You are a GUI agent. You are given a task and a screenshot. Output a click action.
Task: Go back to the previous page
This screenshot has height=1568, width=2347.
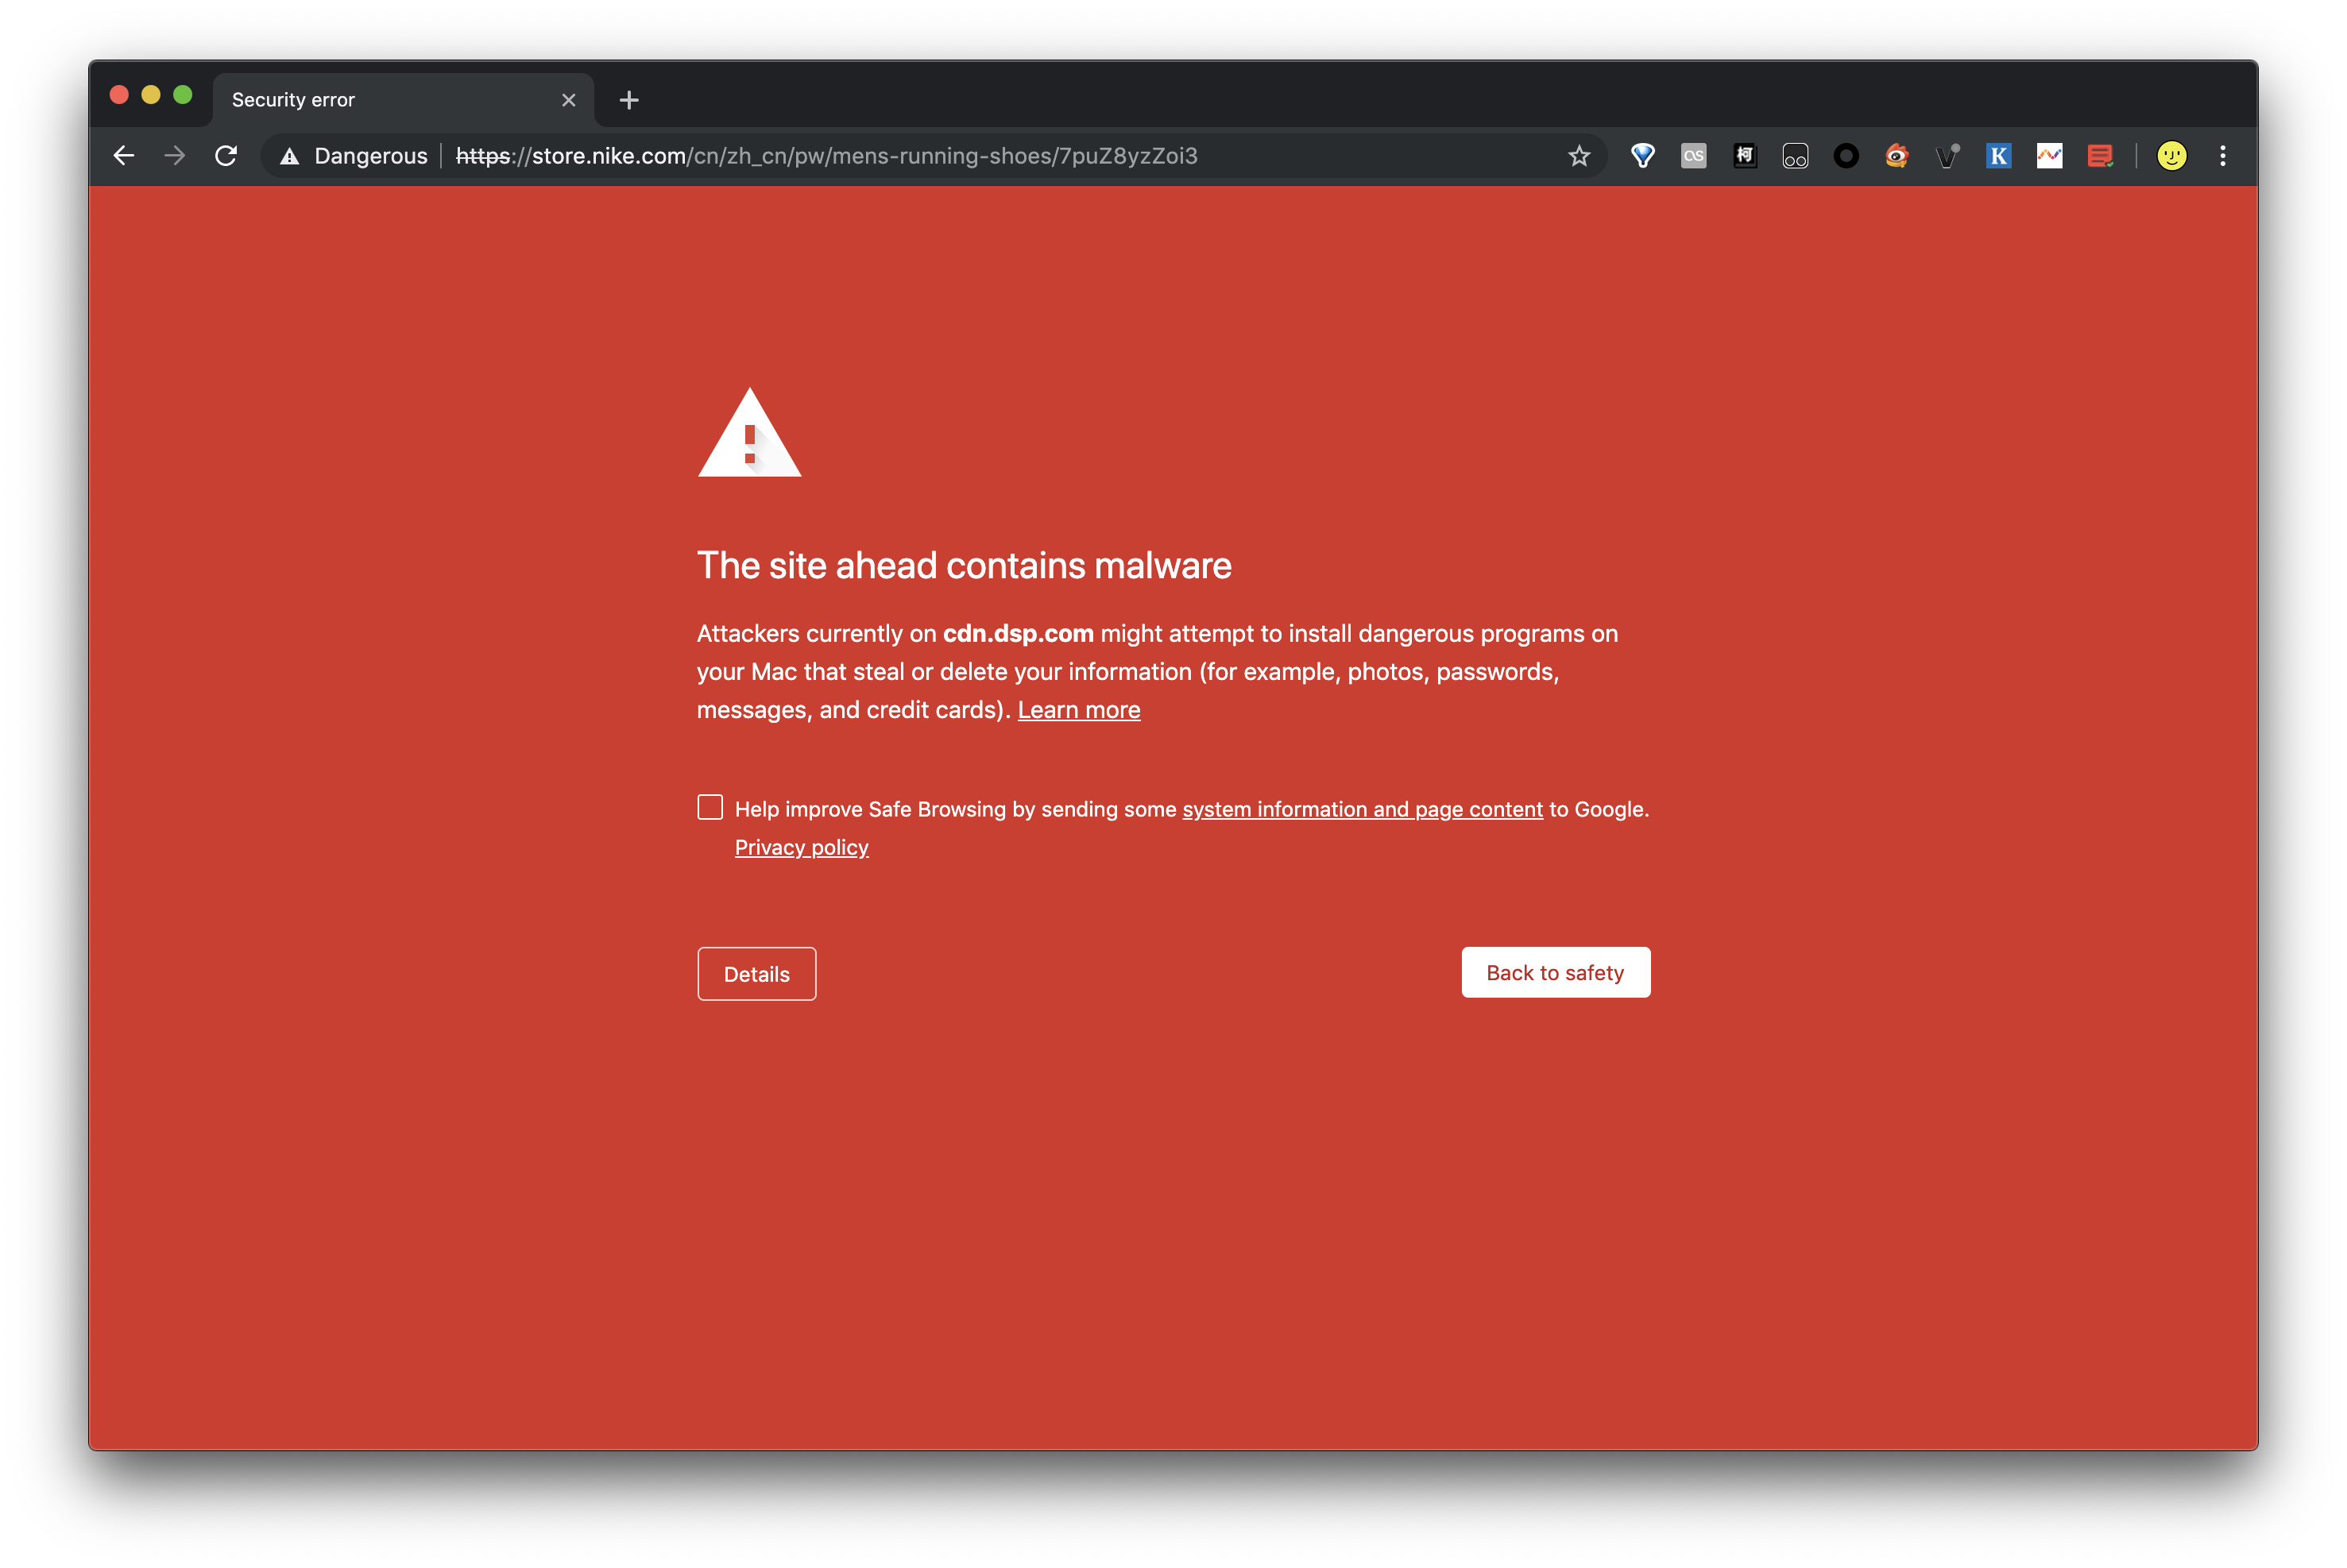124,156
